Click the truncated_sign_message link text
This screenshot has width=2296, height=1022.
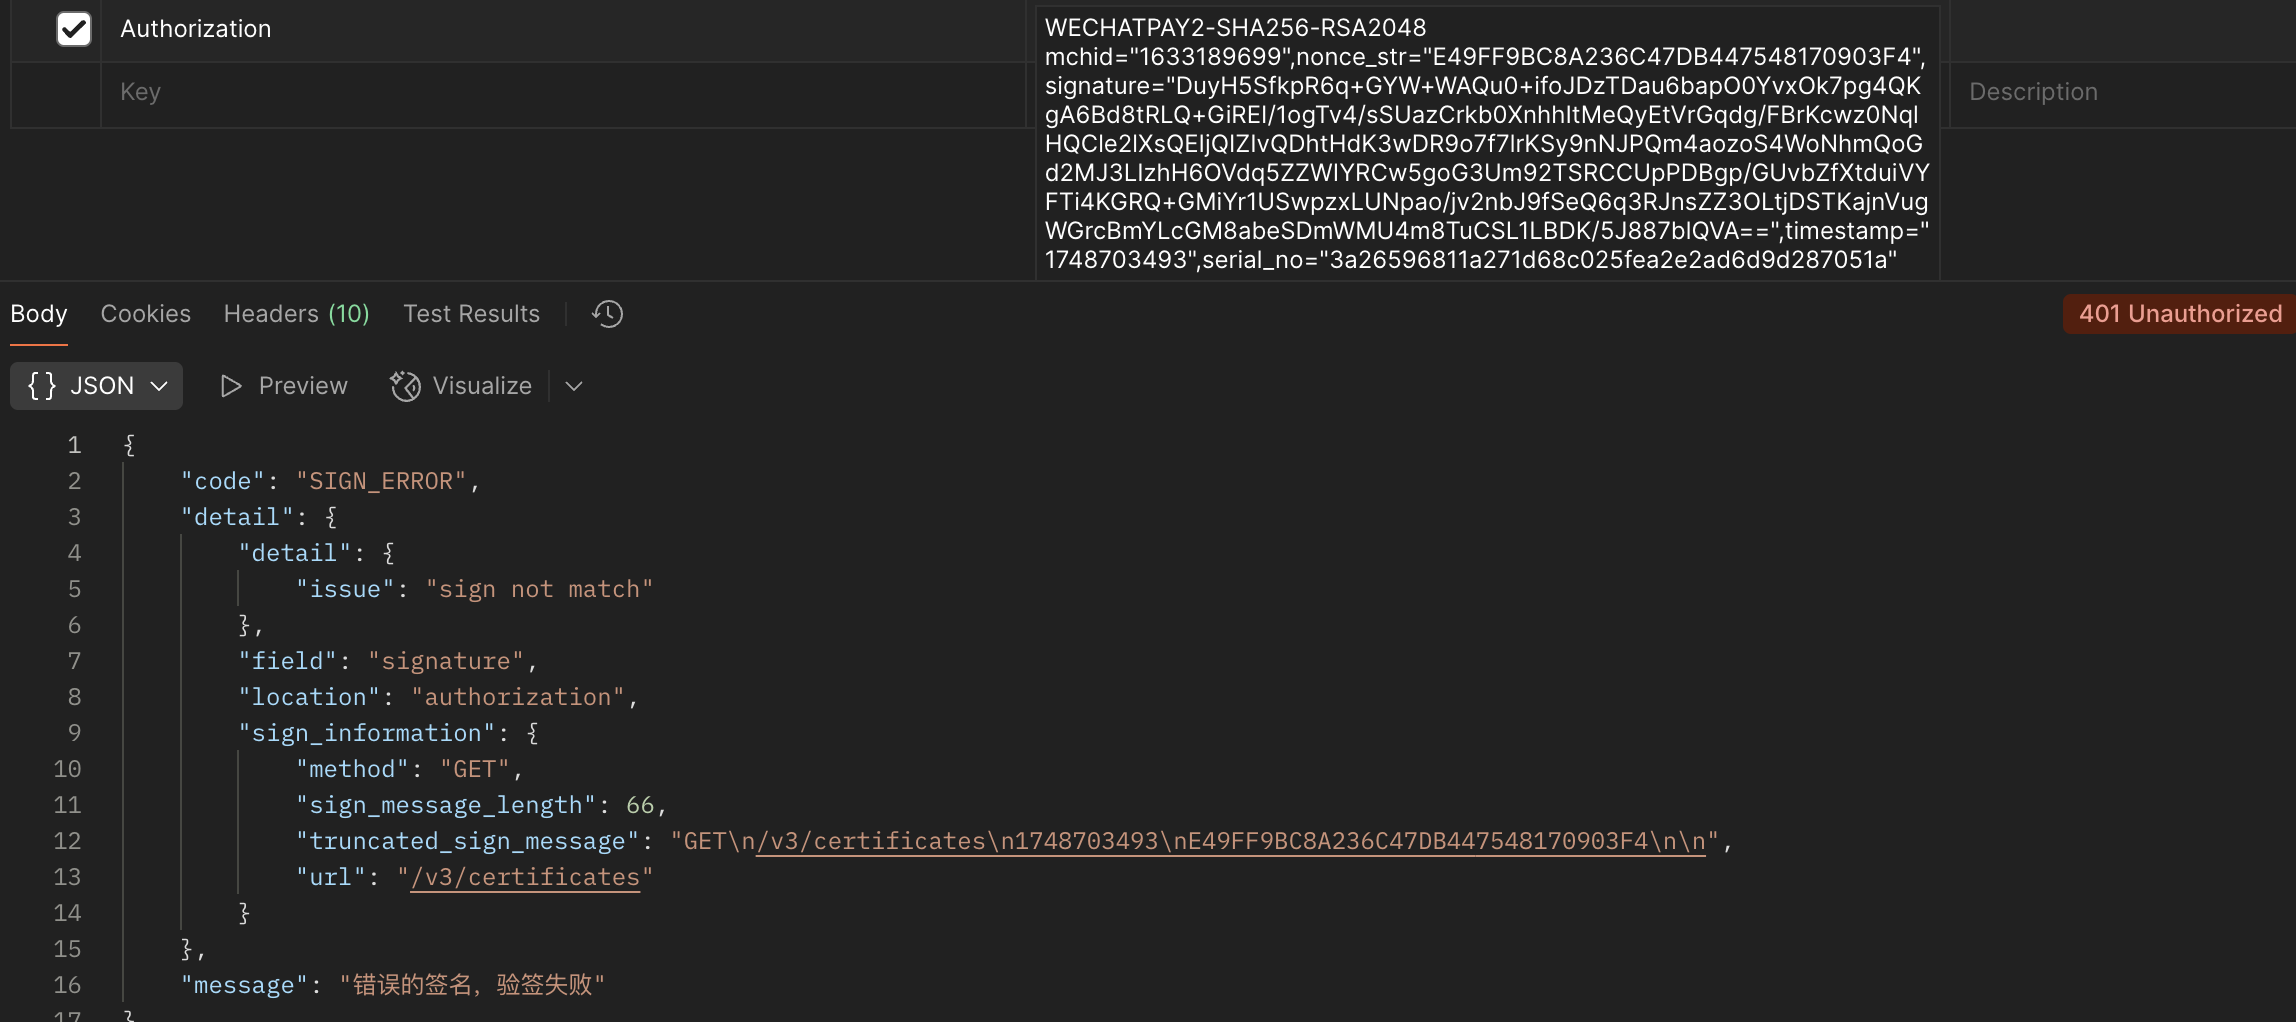tap(1230, 841)
